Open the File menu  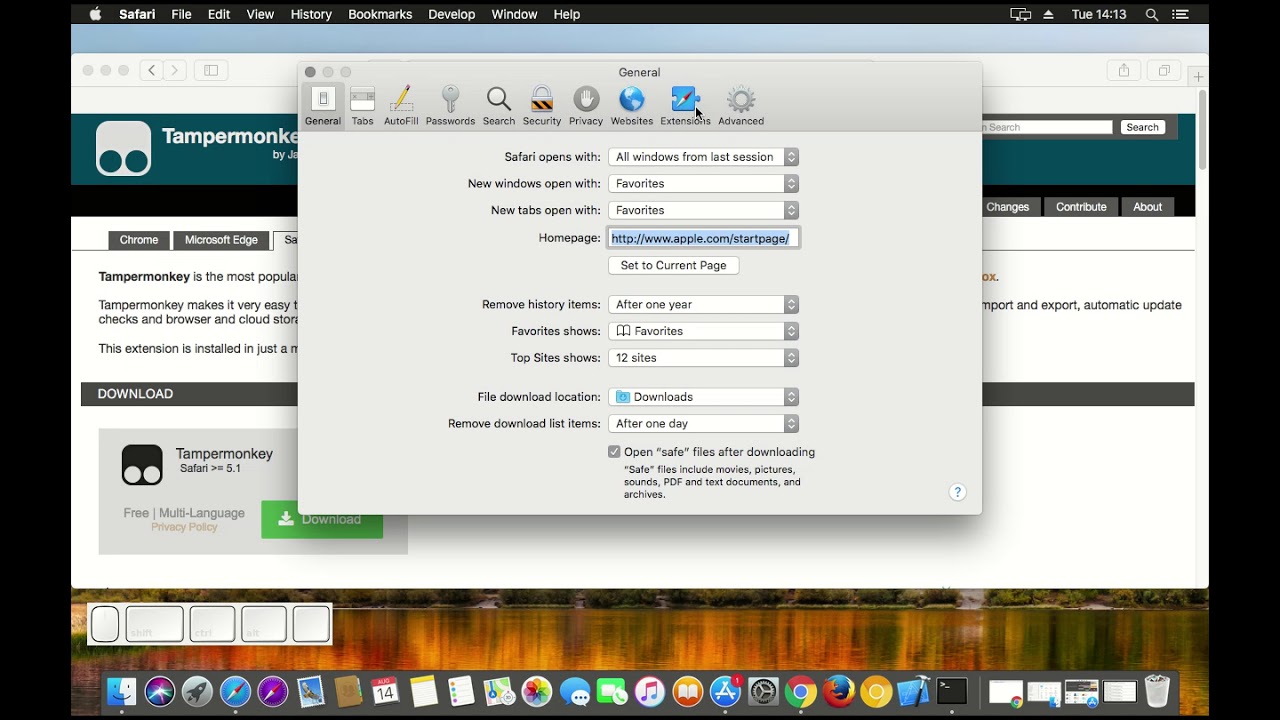[x=181, y=14]
